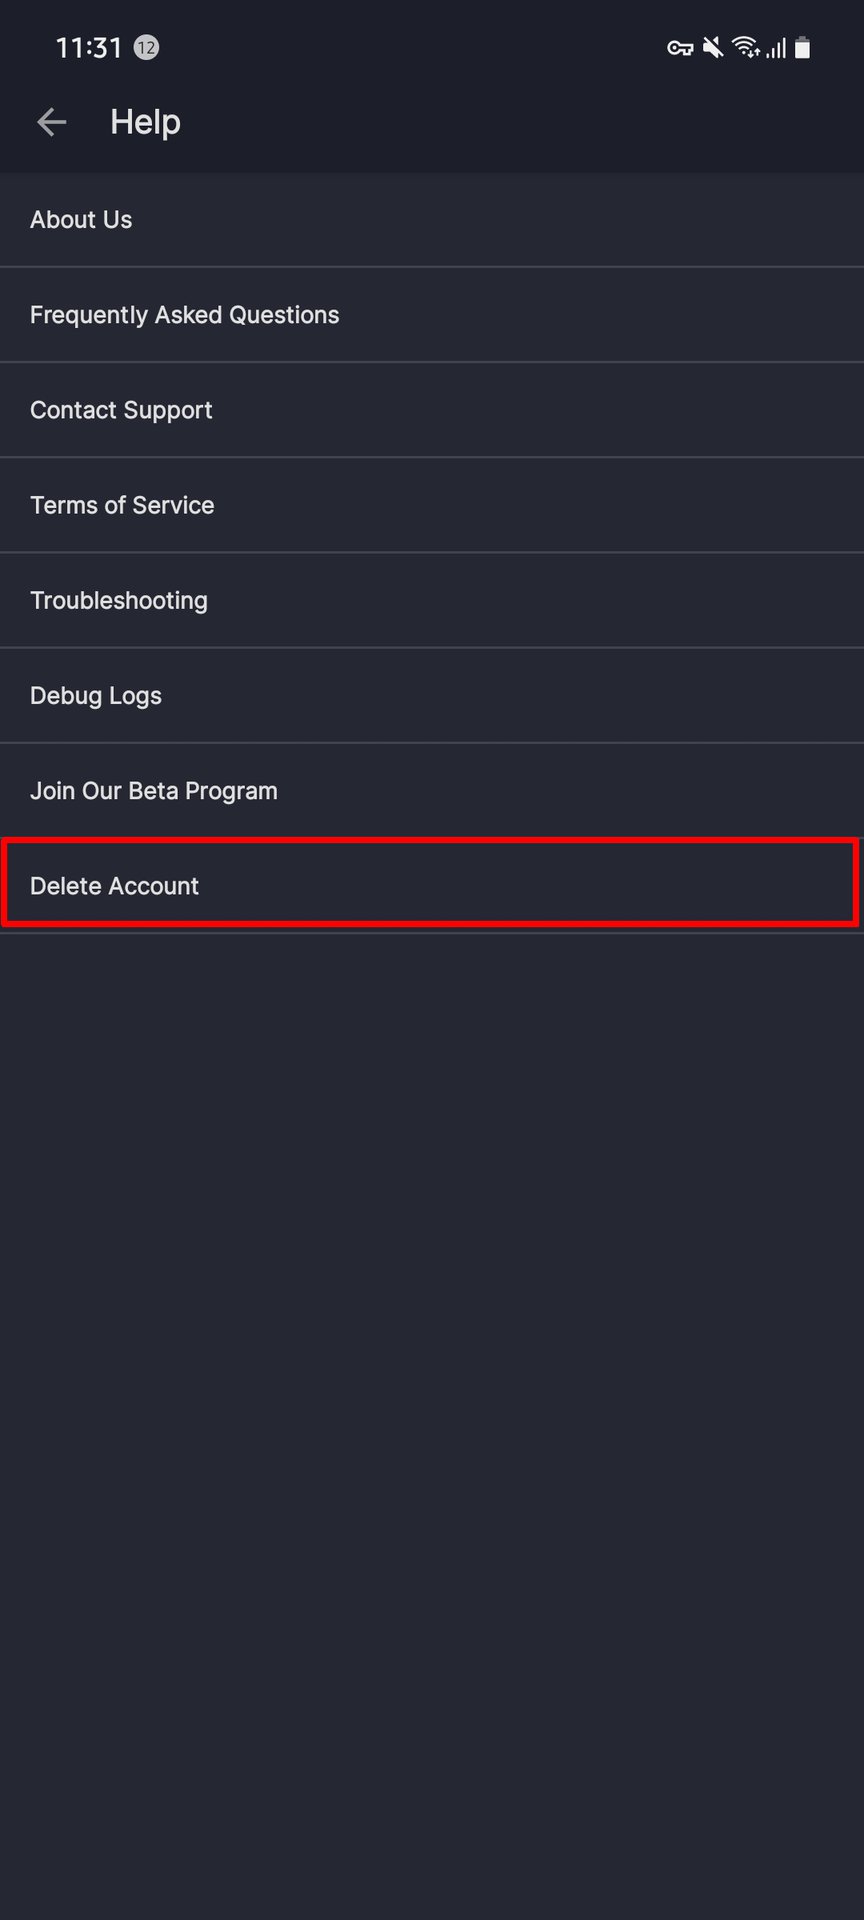This screenshot has height=1920, width=864.
Task: Choose the Delete Account option
Action: coord(115,885)
